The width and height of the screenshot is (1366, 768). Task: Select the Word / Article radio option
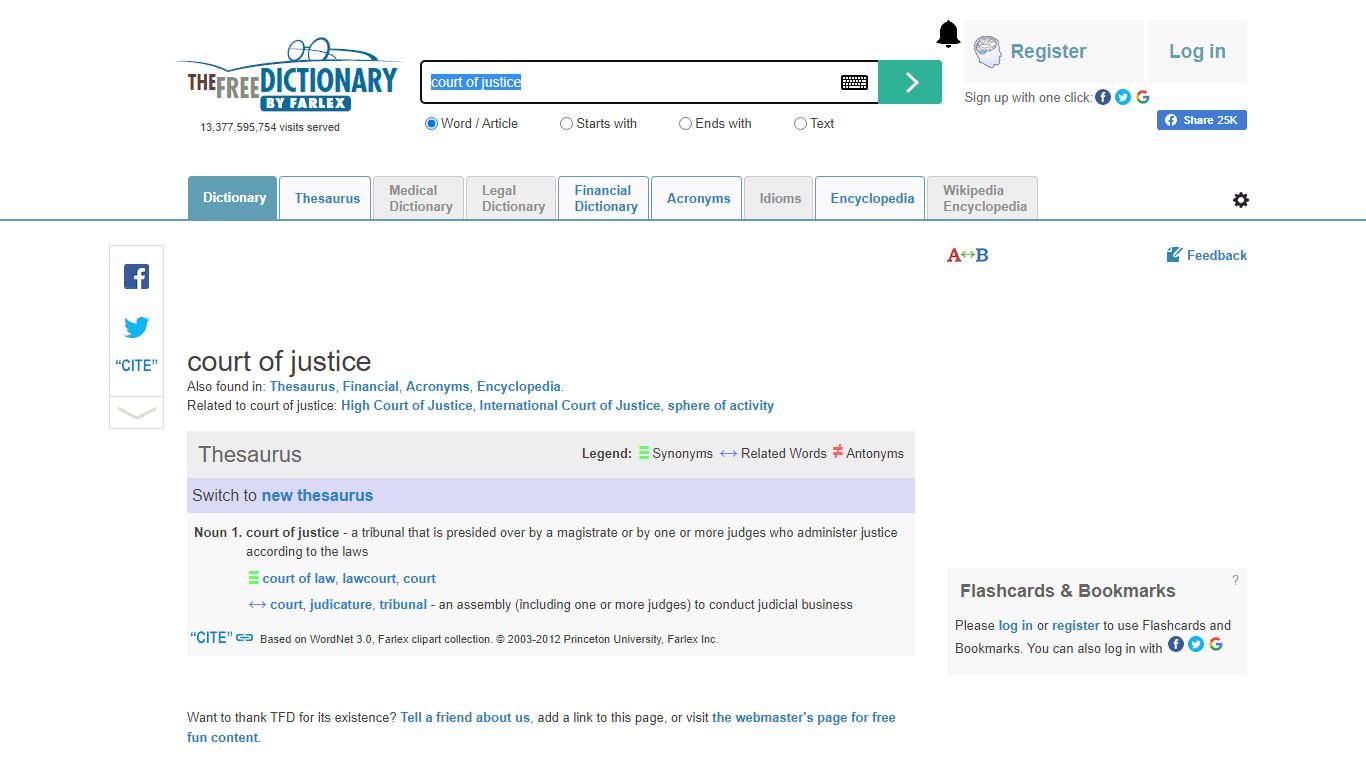432,124
